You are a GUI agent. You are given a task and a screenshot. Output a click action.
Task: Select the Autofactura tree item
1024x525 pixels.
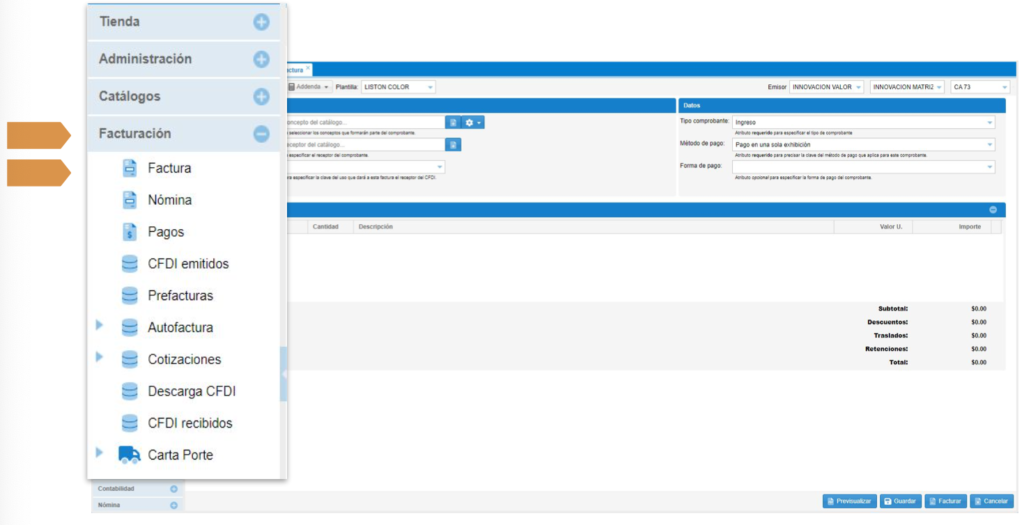tap(180, 328)
